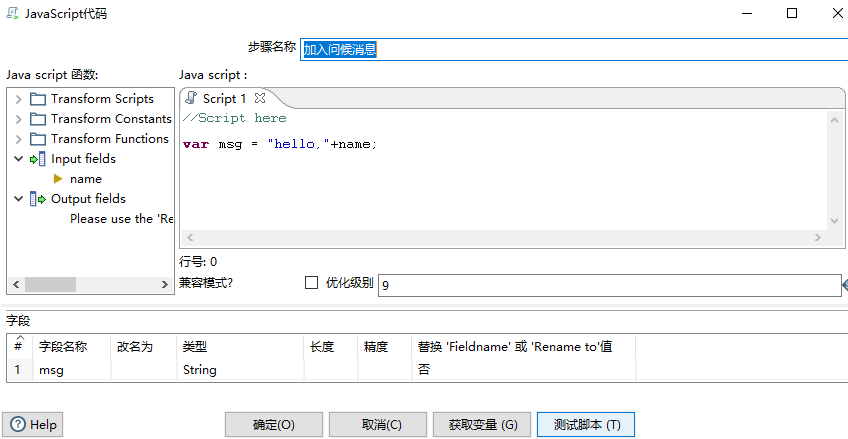Click the 测试脚本 (T) button
This screenshot has width=848, height=439.
[x=586, y=424]
